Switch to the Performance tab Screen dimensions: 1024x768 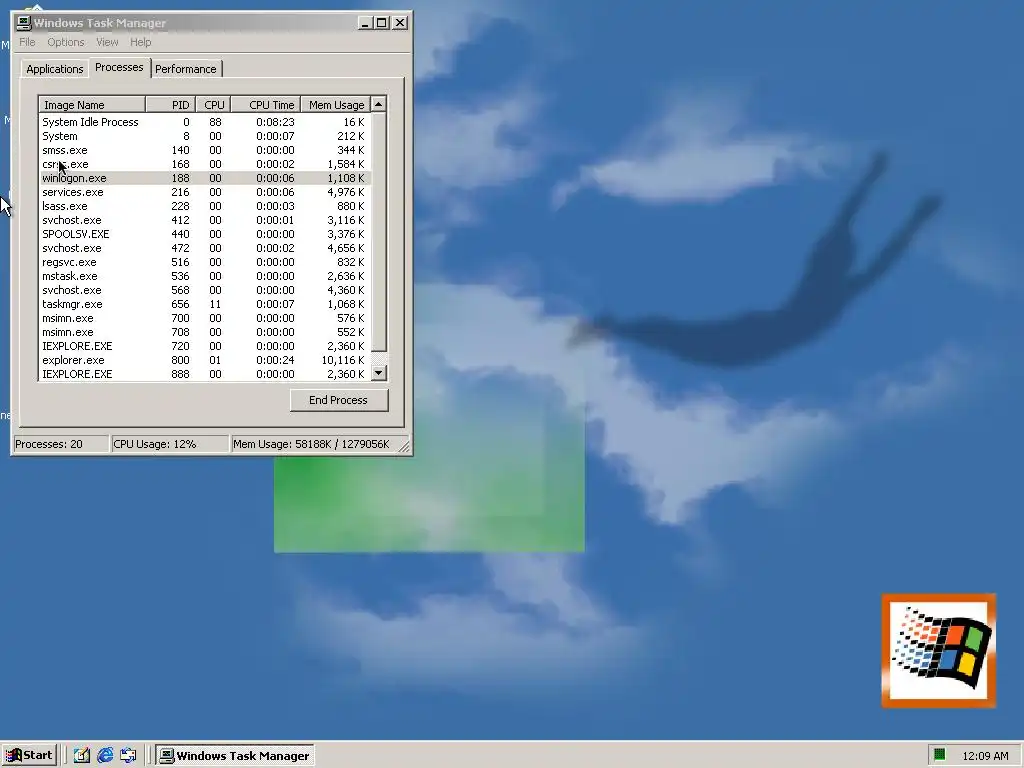(185, 69)
